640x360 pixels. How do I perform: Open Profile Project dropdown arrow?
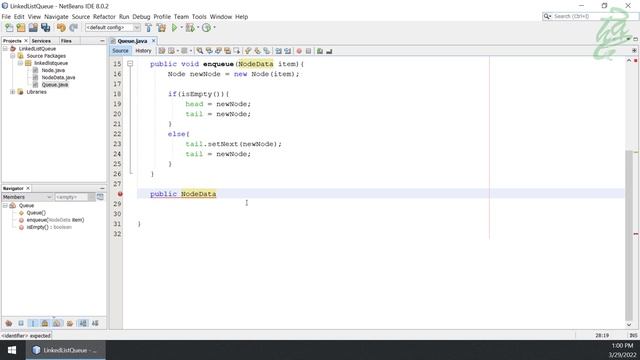tap(214, 27)
